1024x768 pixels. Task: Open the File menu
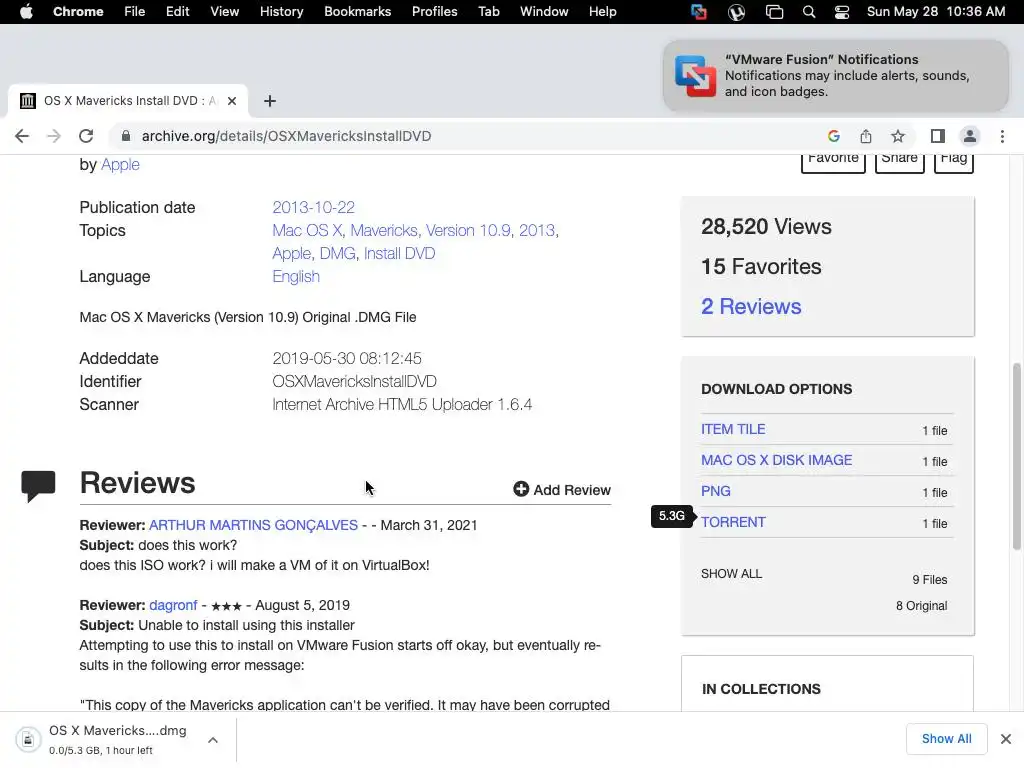pos(135,12)
